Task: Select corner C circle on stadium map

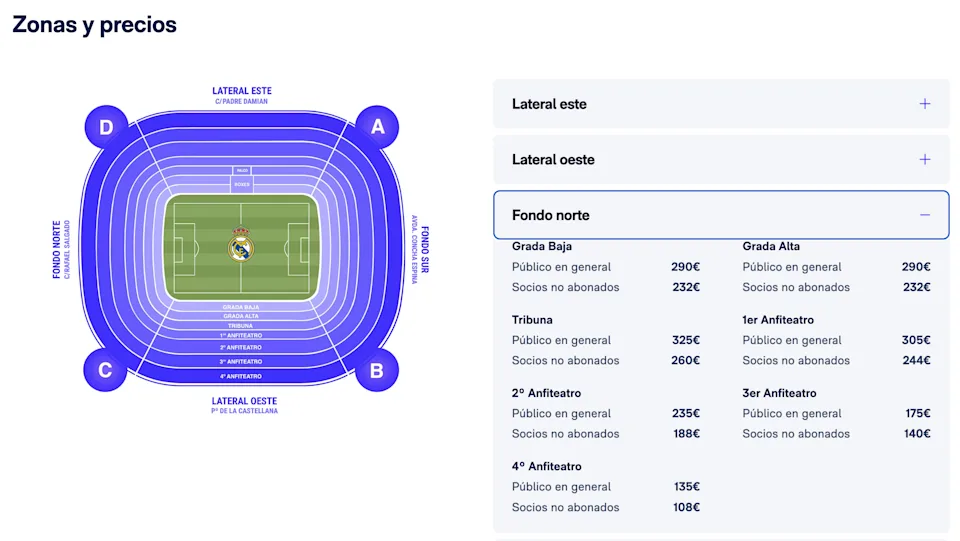Action: coord(105,371)
